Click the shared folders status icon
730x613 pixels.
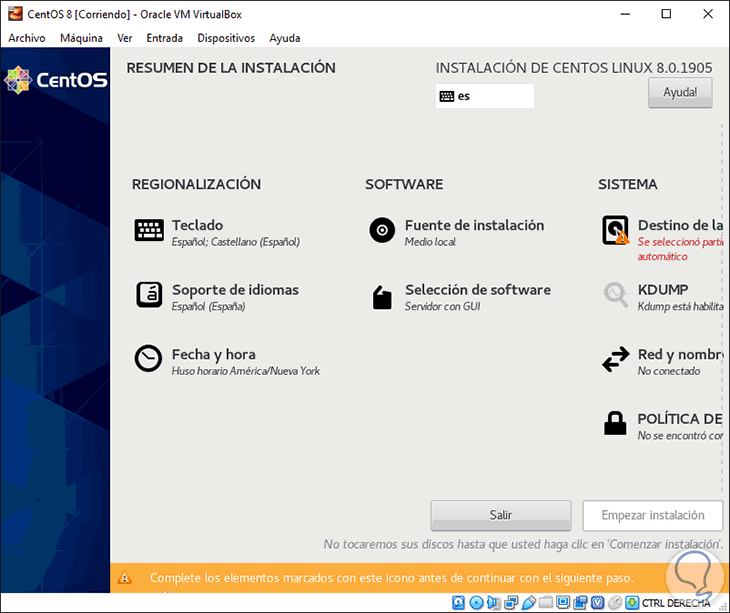click(x=546, y=603)
